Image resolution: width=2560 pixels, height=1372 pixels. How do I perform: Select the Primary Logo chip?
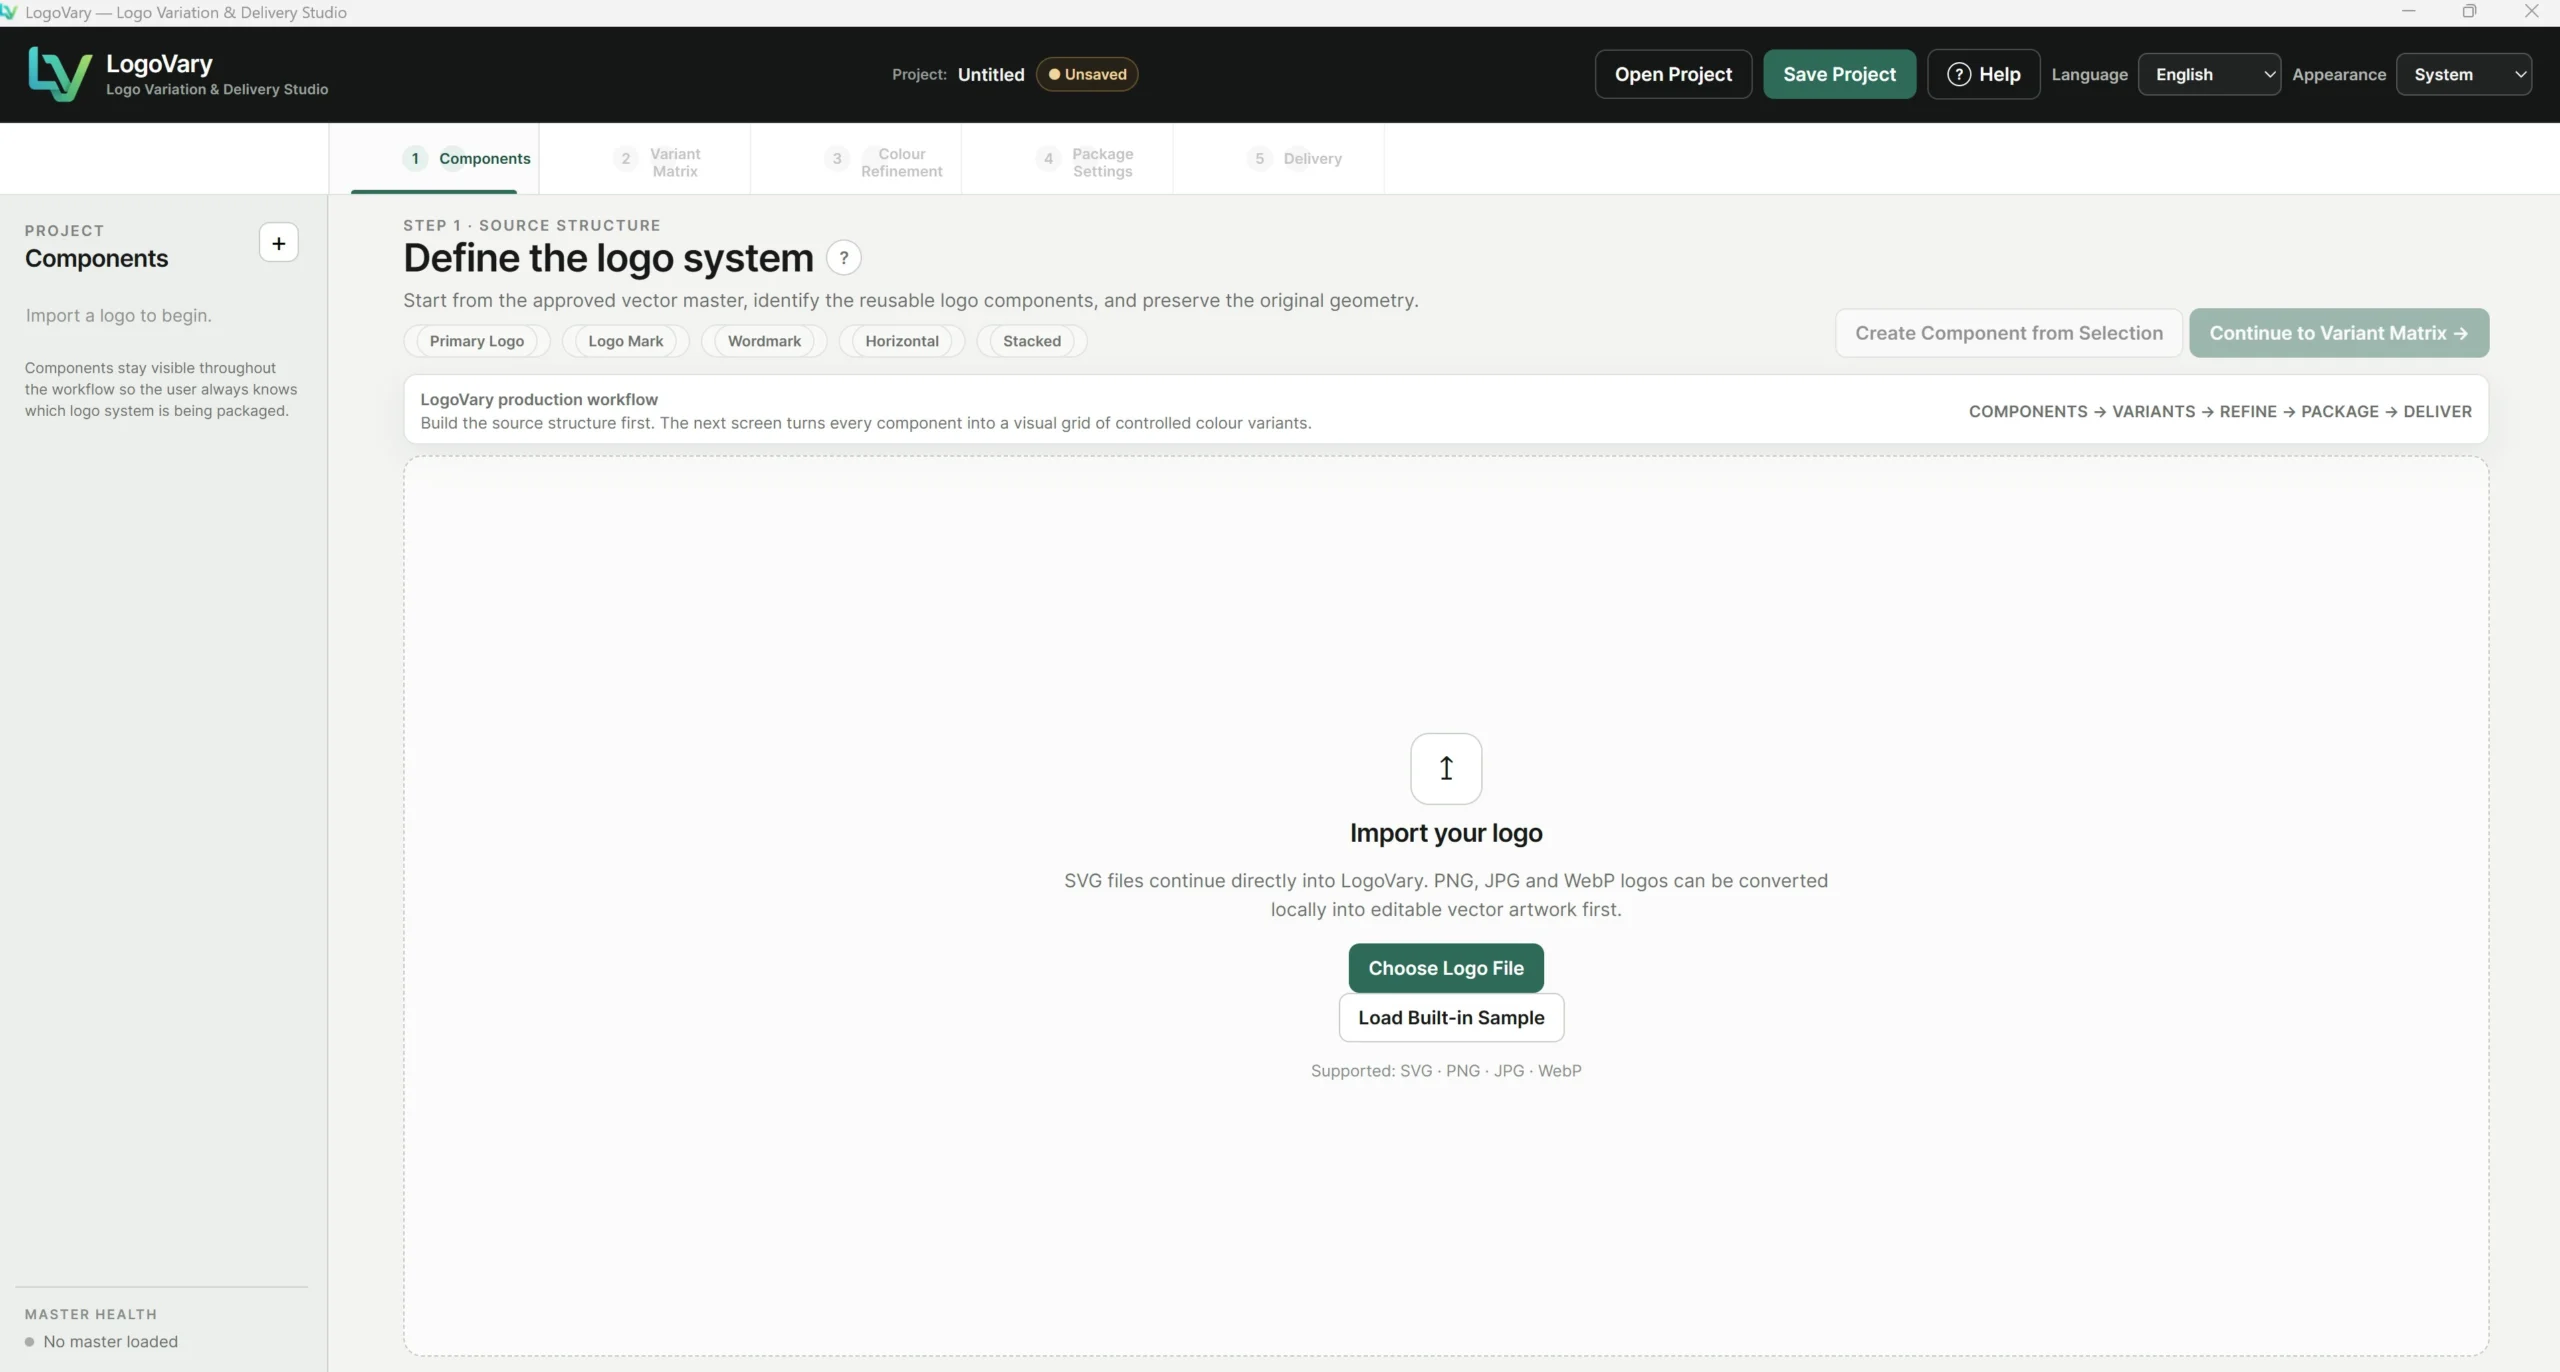[477, 341]
